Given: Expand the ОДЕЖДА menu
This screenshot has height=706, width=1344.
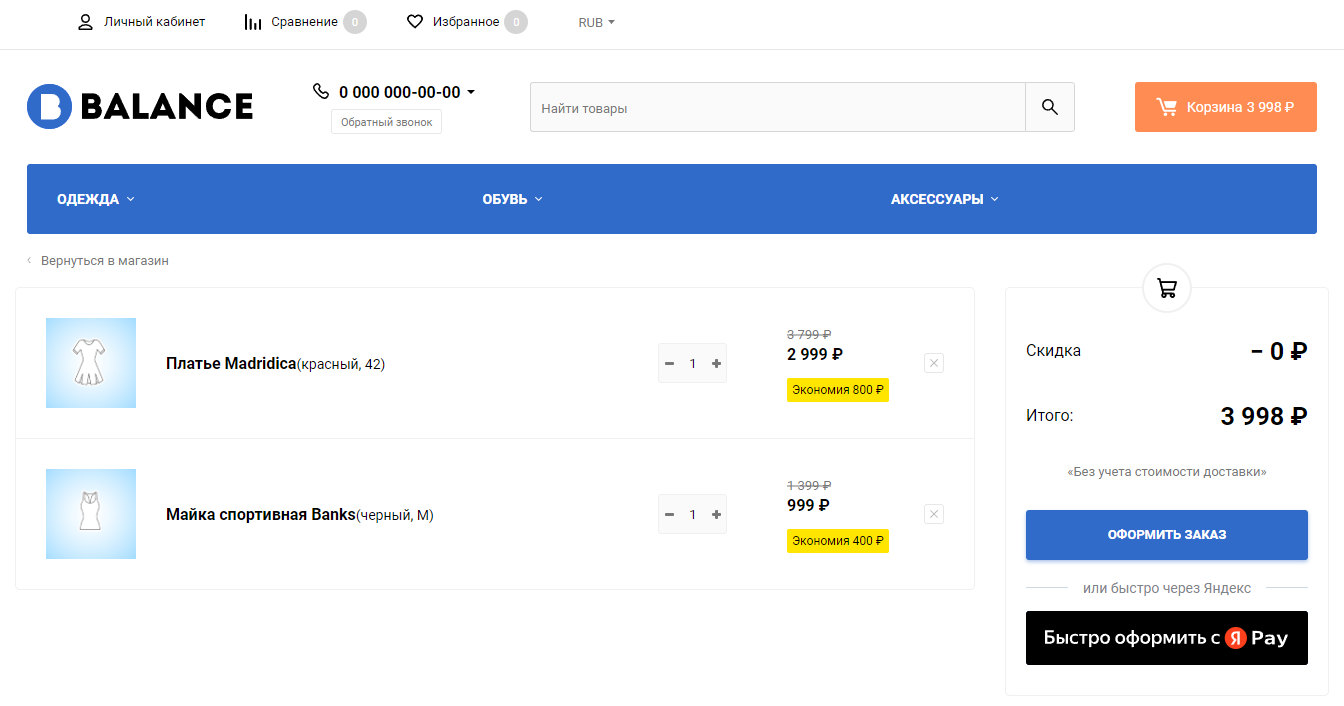Looking at the screenshot, I should (x=96, y=199).
